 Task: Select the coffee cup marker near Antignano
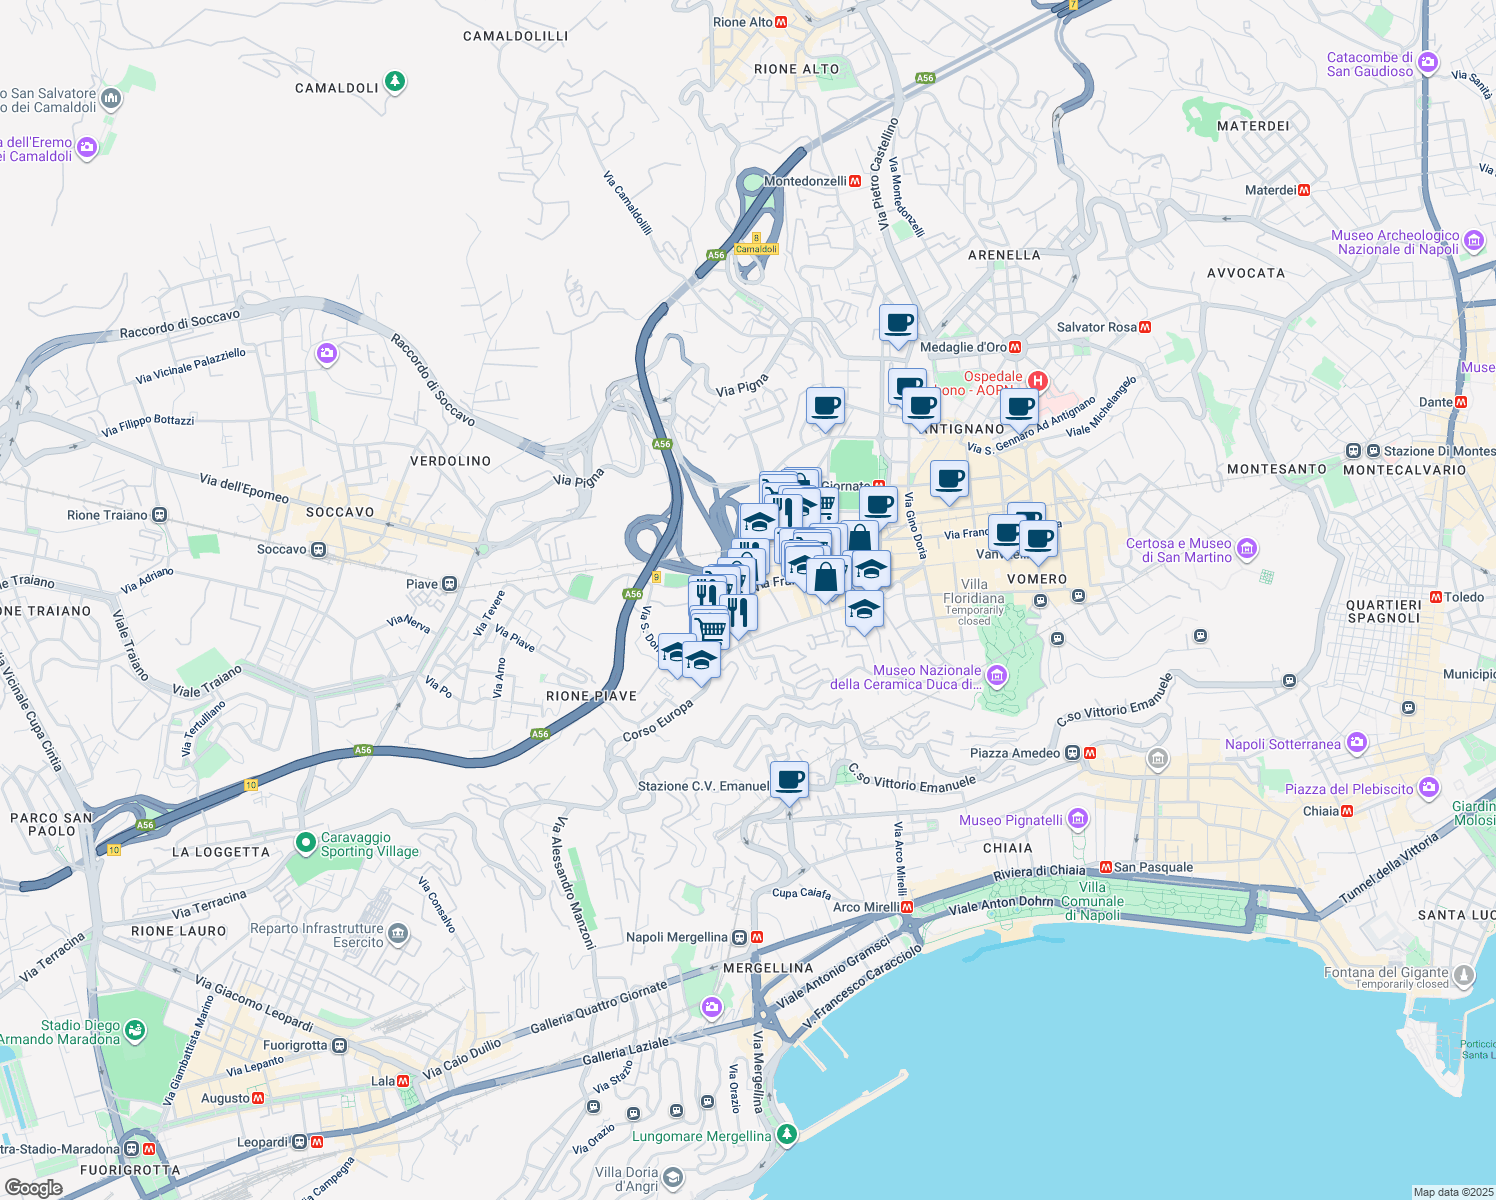coord(920,405)
